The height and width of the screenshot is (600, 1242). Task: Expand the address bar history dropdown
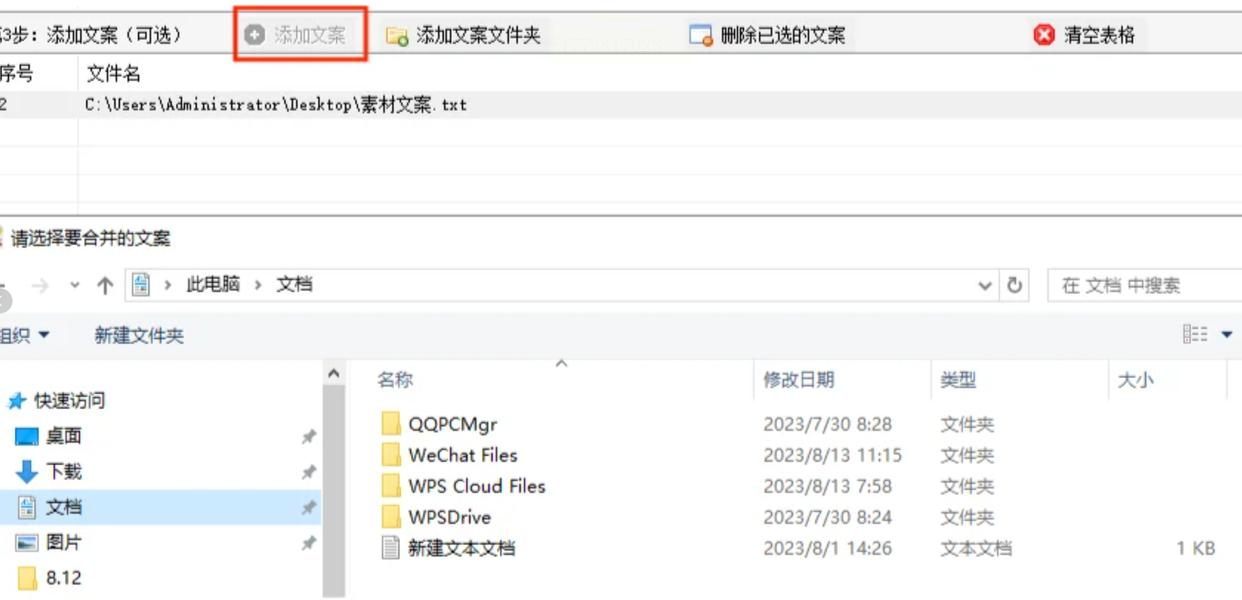coord(985,285)
